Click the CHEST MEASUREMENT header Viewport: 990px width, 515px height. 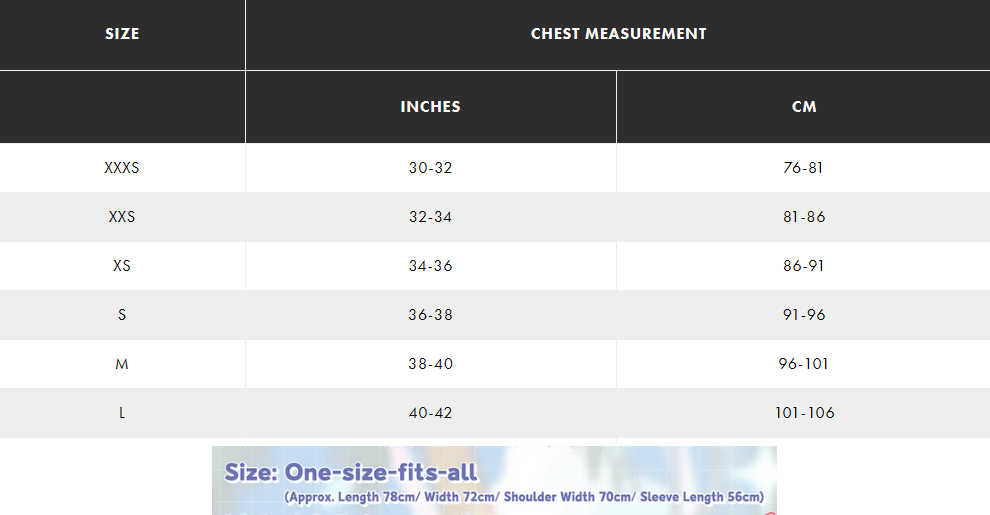coord(618,34)
